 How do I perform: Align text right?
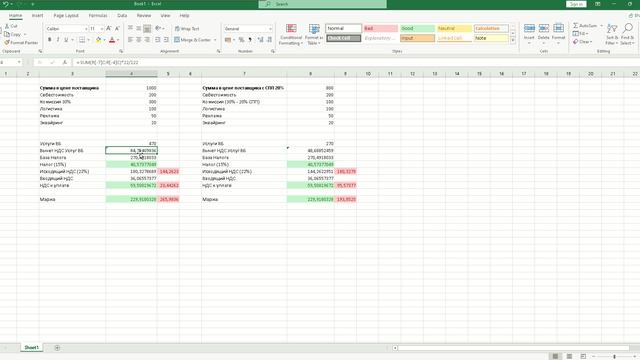(147, 40)
